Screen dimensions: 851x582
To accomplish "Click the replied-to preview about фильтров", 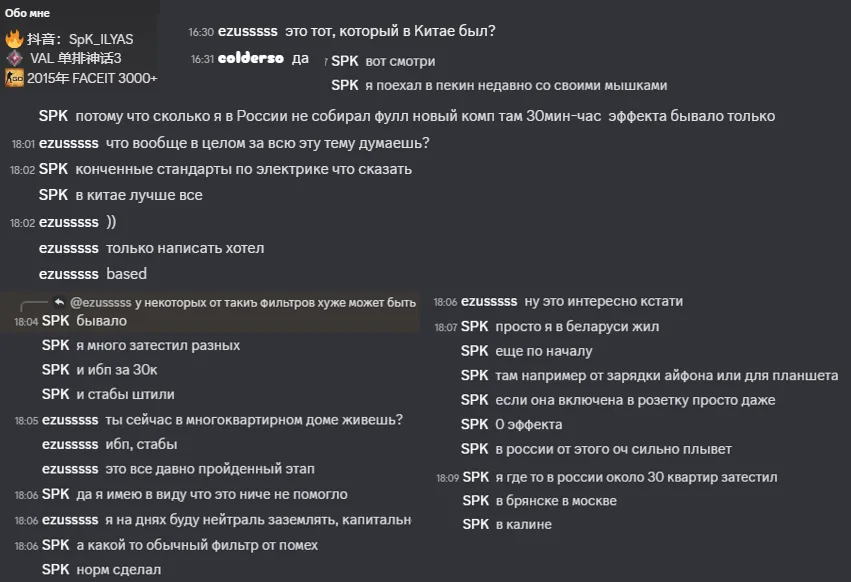I will tap(243, 302).
